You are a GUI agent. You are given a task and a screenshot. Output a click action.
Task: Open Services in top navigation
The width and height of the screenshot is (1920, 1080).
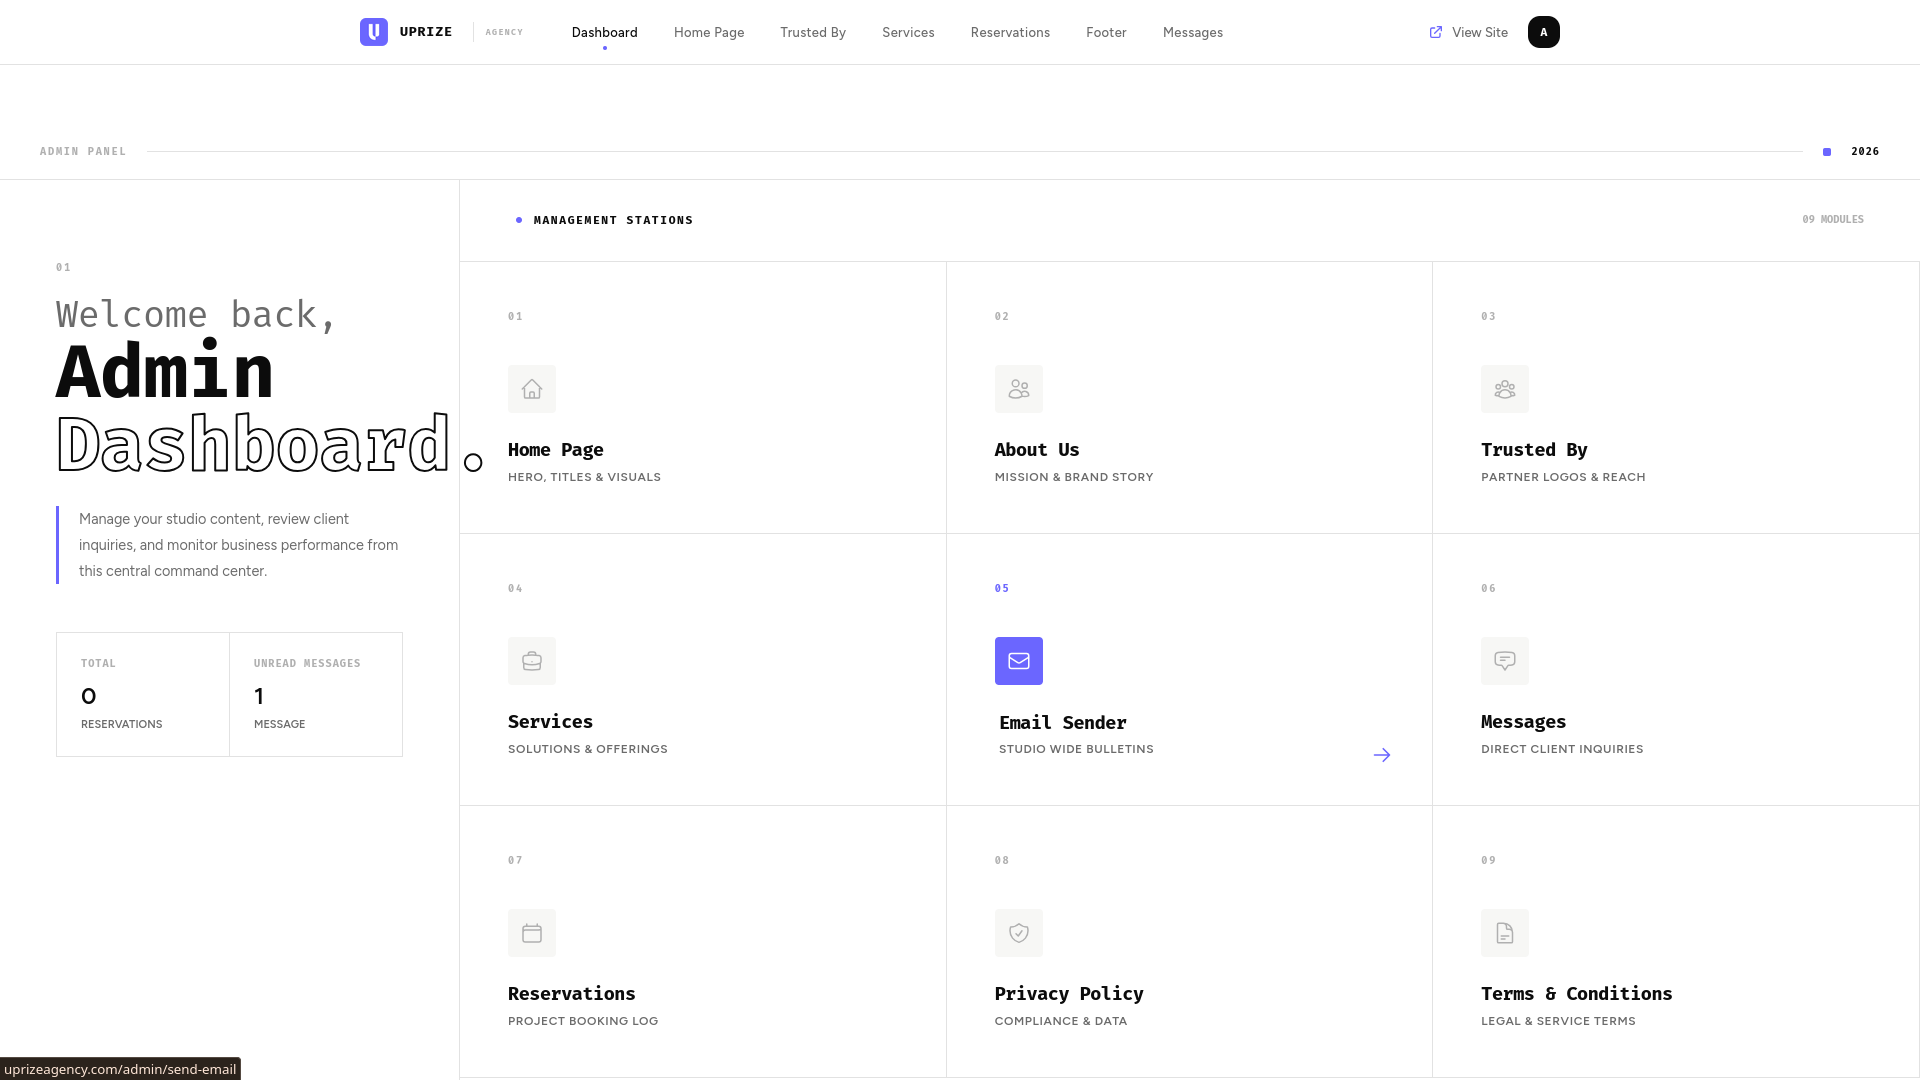click(x=908, y=32)
